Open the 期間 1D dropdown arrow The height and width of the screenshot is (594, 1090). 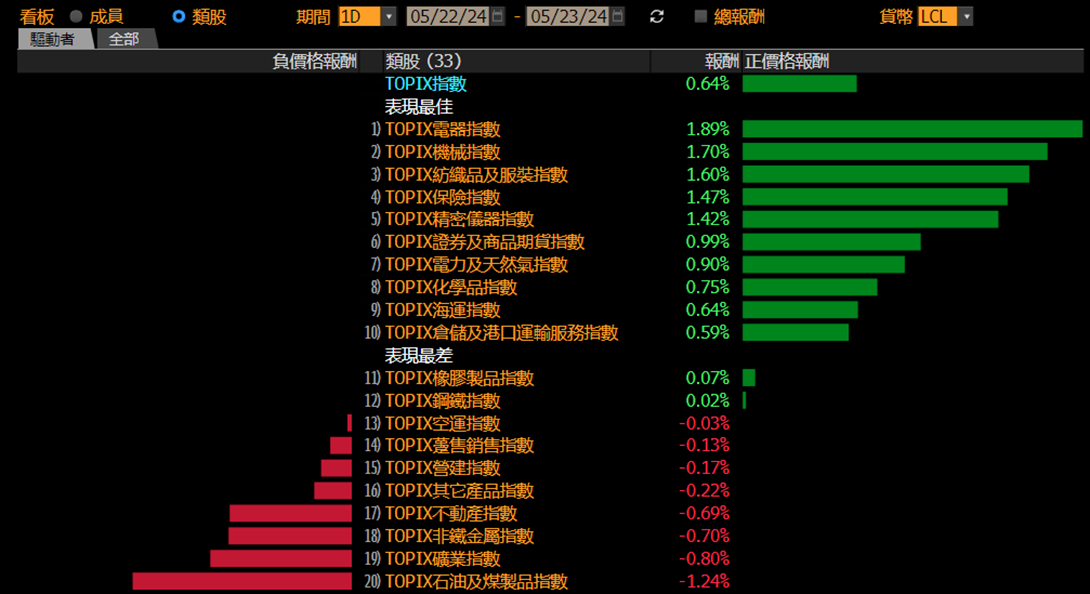(389, 16)
